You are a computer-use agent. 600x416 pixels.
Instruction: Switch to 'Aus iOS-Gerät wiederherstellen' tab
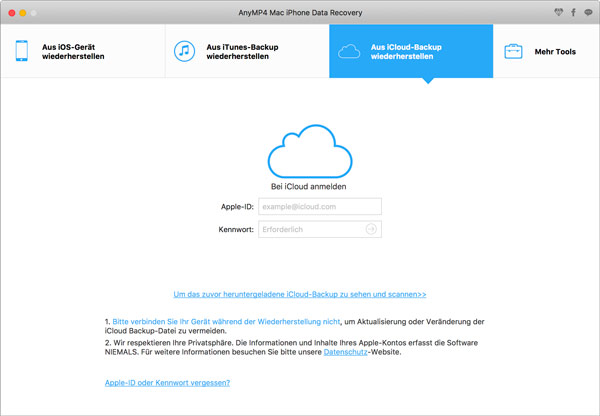pyautogui.click(x=73, y=52)
